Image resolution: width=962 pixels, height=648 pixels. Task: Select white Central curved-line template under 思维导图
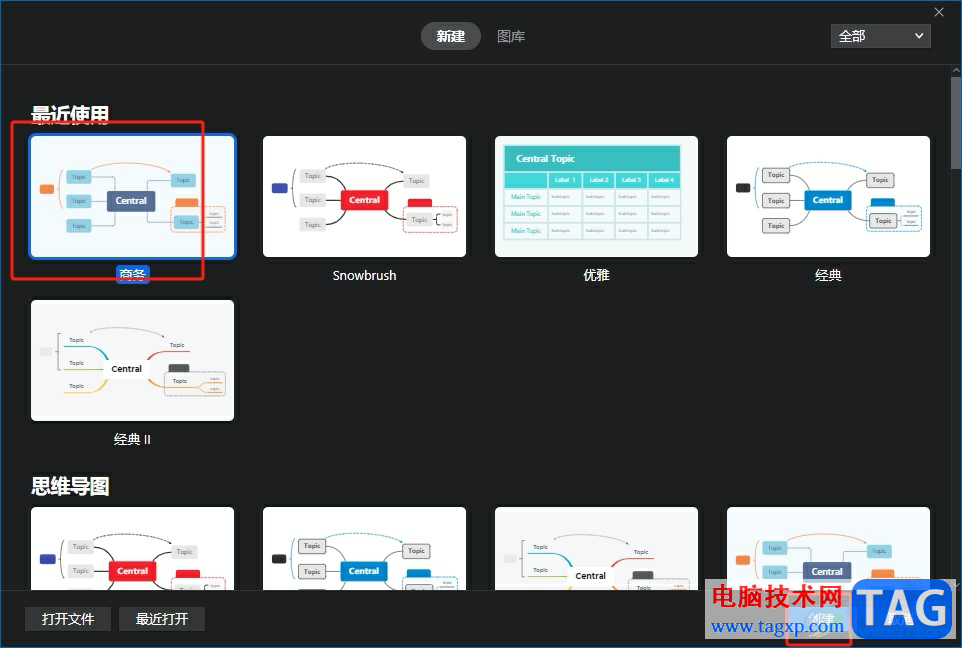pyautogui.click(x=596, y=549)
